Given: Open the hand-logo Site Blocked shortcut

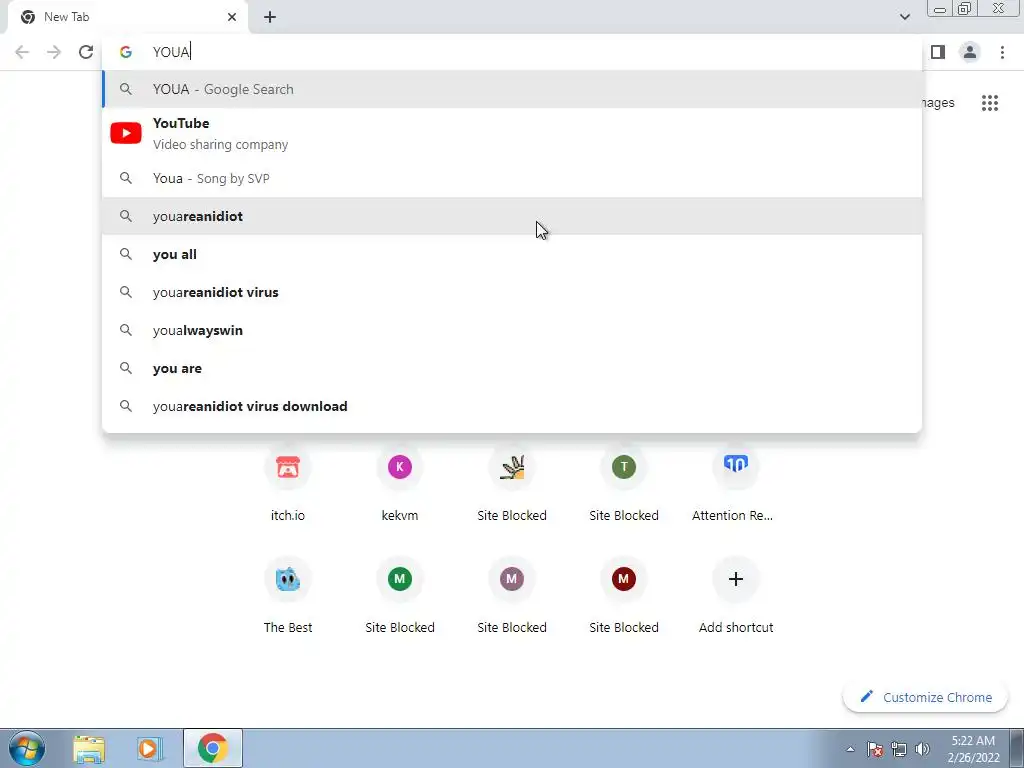Looking at the screenshot, I should coord(512,483).
